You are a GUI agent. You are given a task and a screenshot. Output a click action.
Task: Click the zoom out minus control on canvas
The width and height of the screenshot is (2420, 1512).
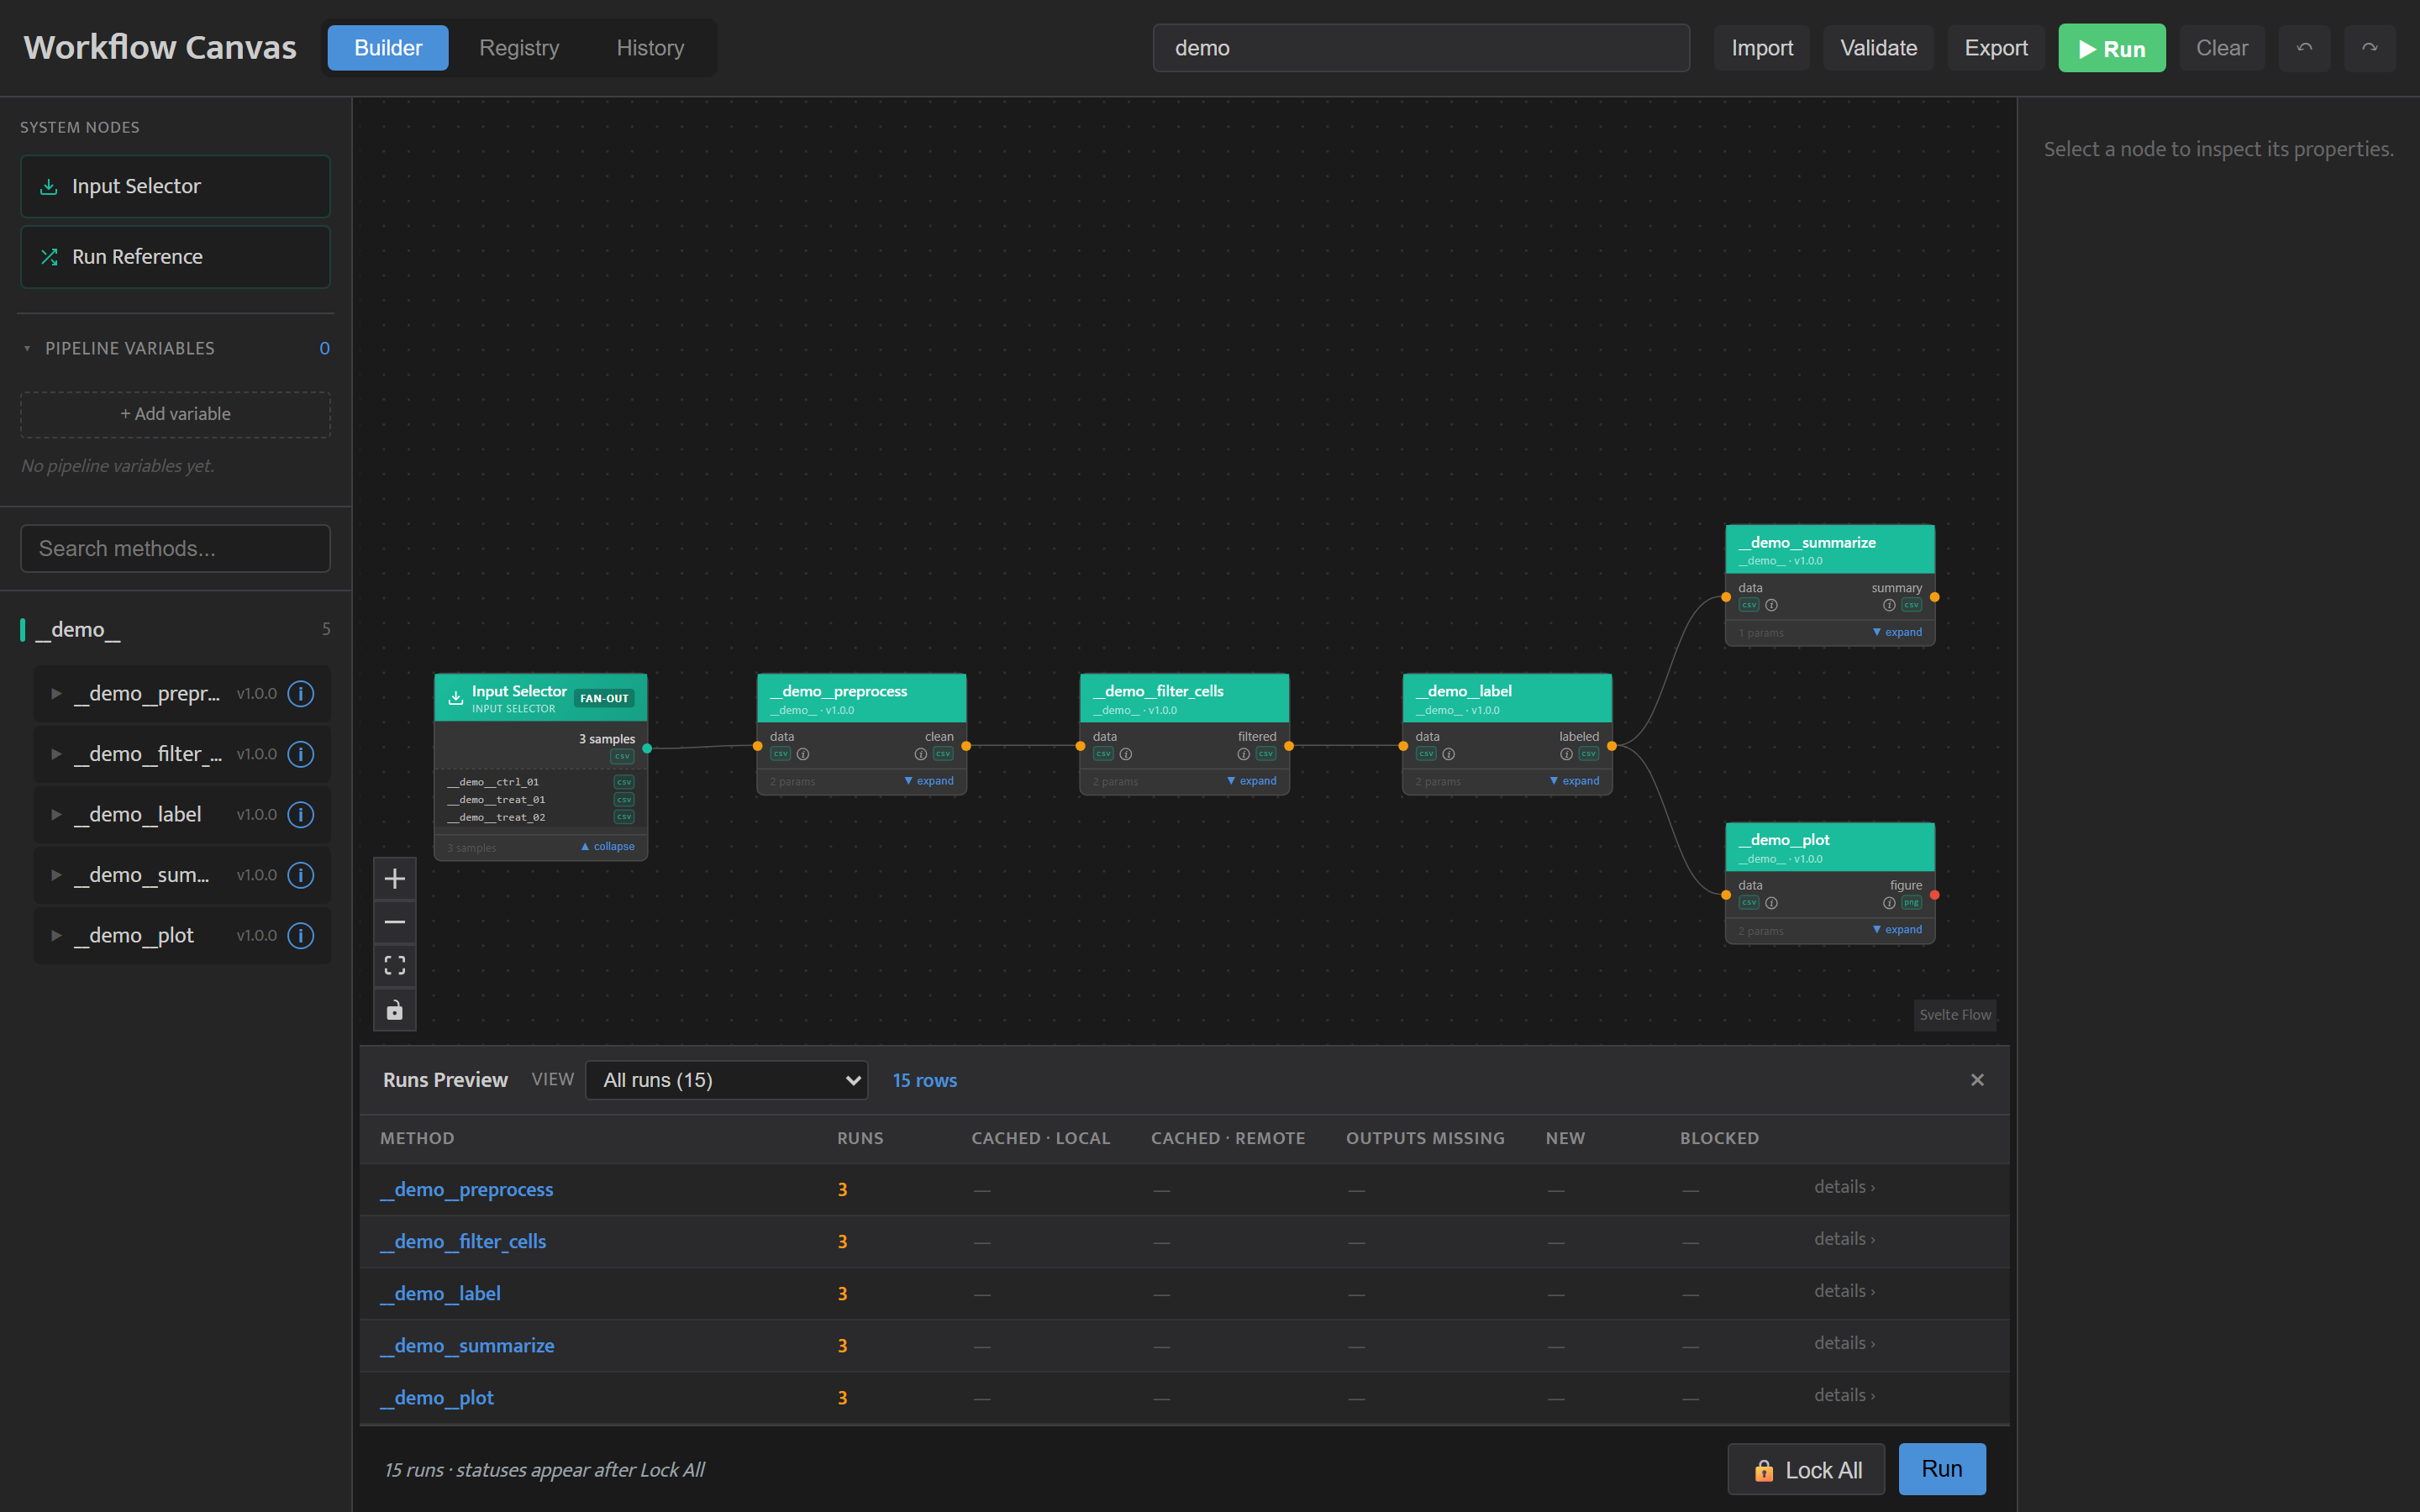tap(395, 922)
